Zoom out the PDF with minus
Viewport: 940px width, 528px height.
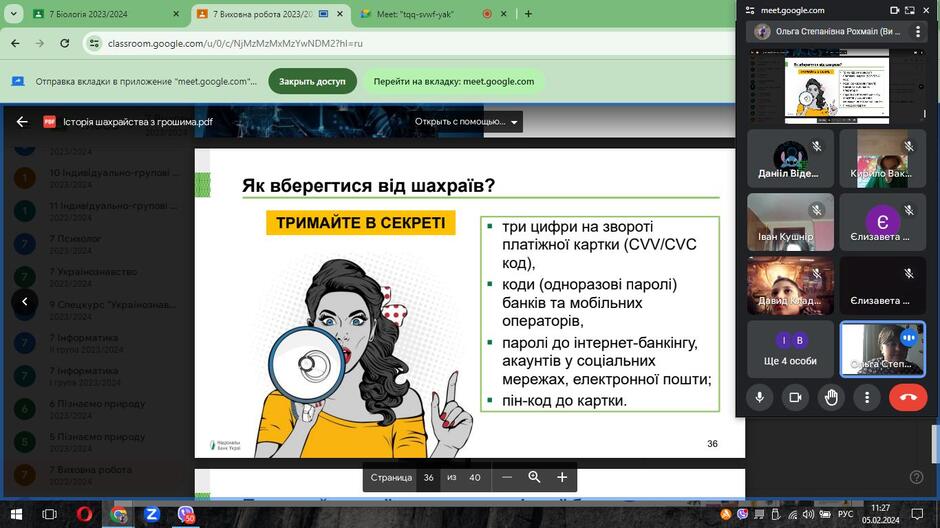(507, 477)
